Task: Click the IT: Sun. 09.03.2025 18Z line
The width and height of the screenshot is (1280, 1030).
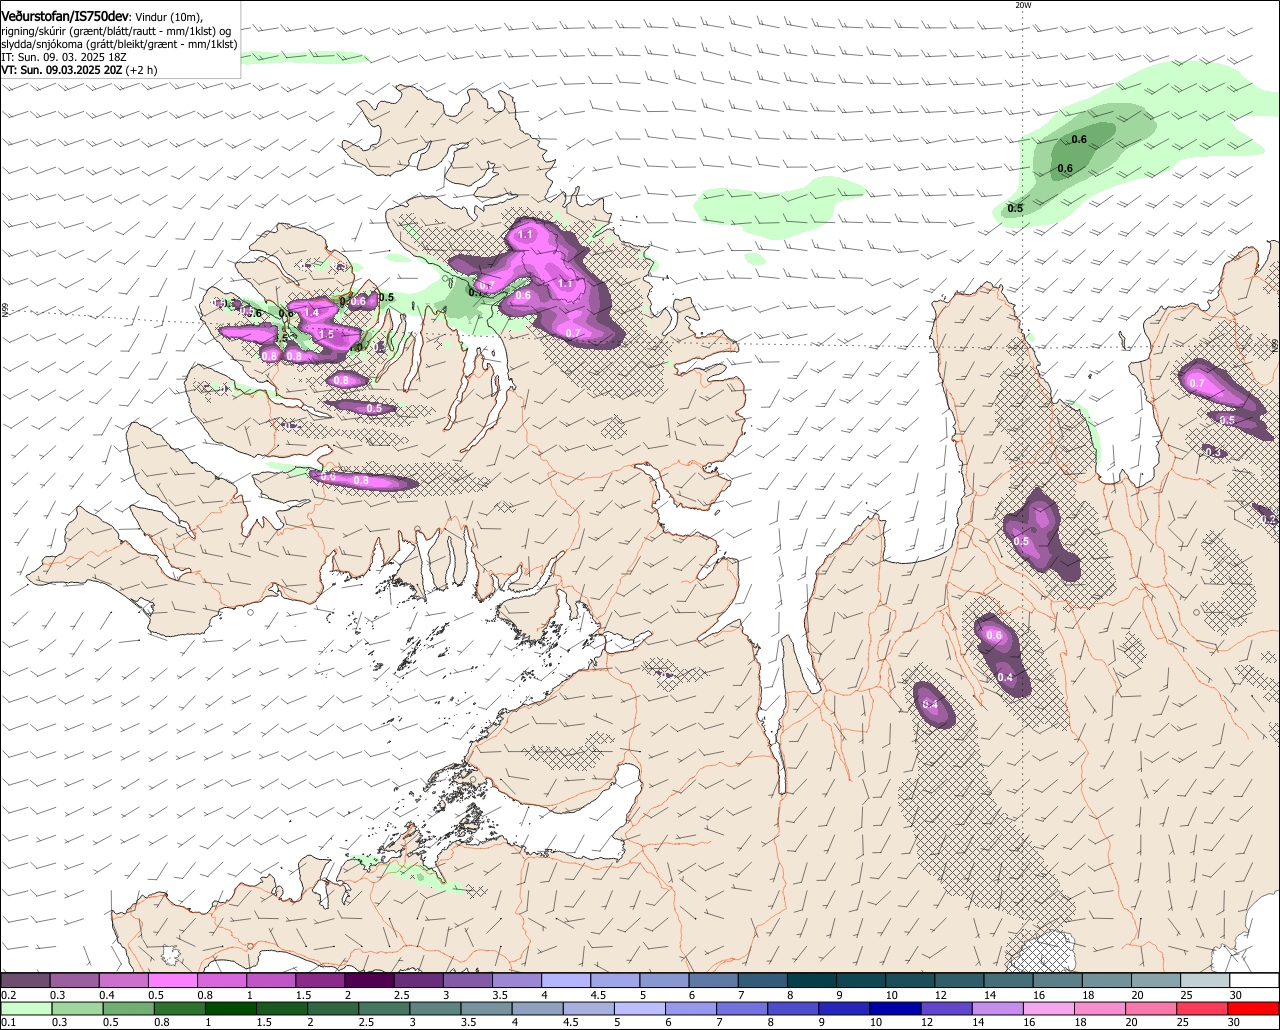Action: tap(64, 58)
